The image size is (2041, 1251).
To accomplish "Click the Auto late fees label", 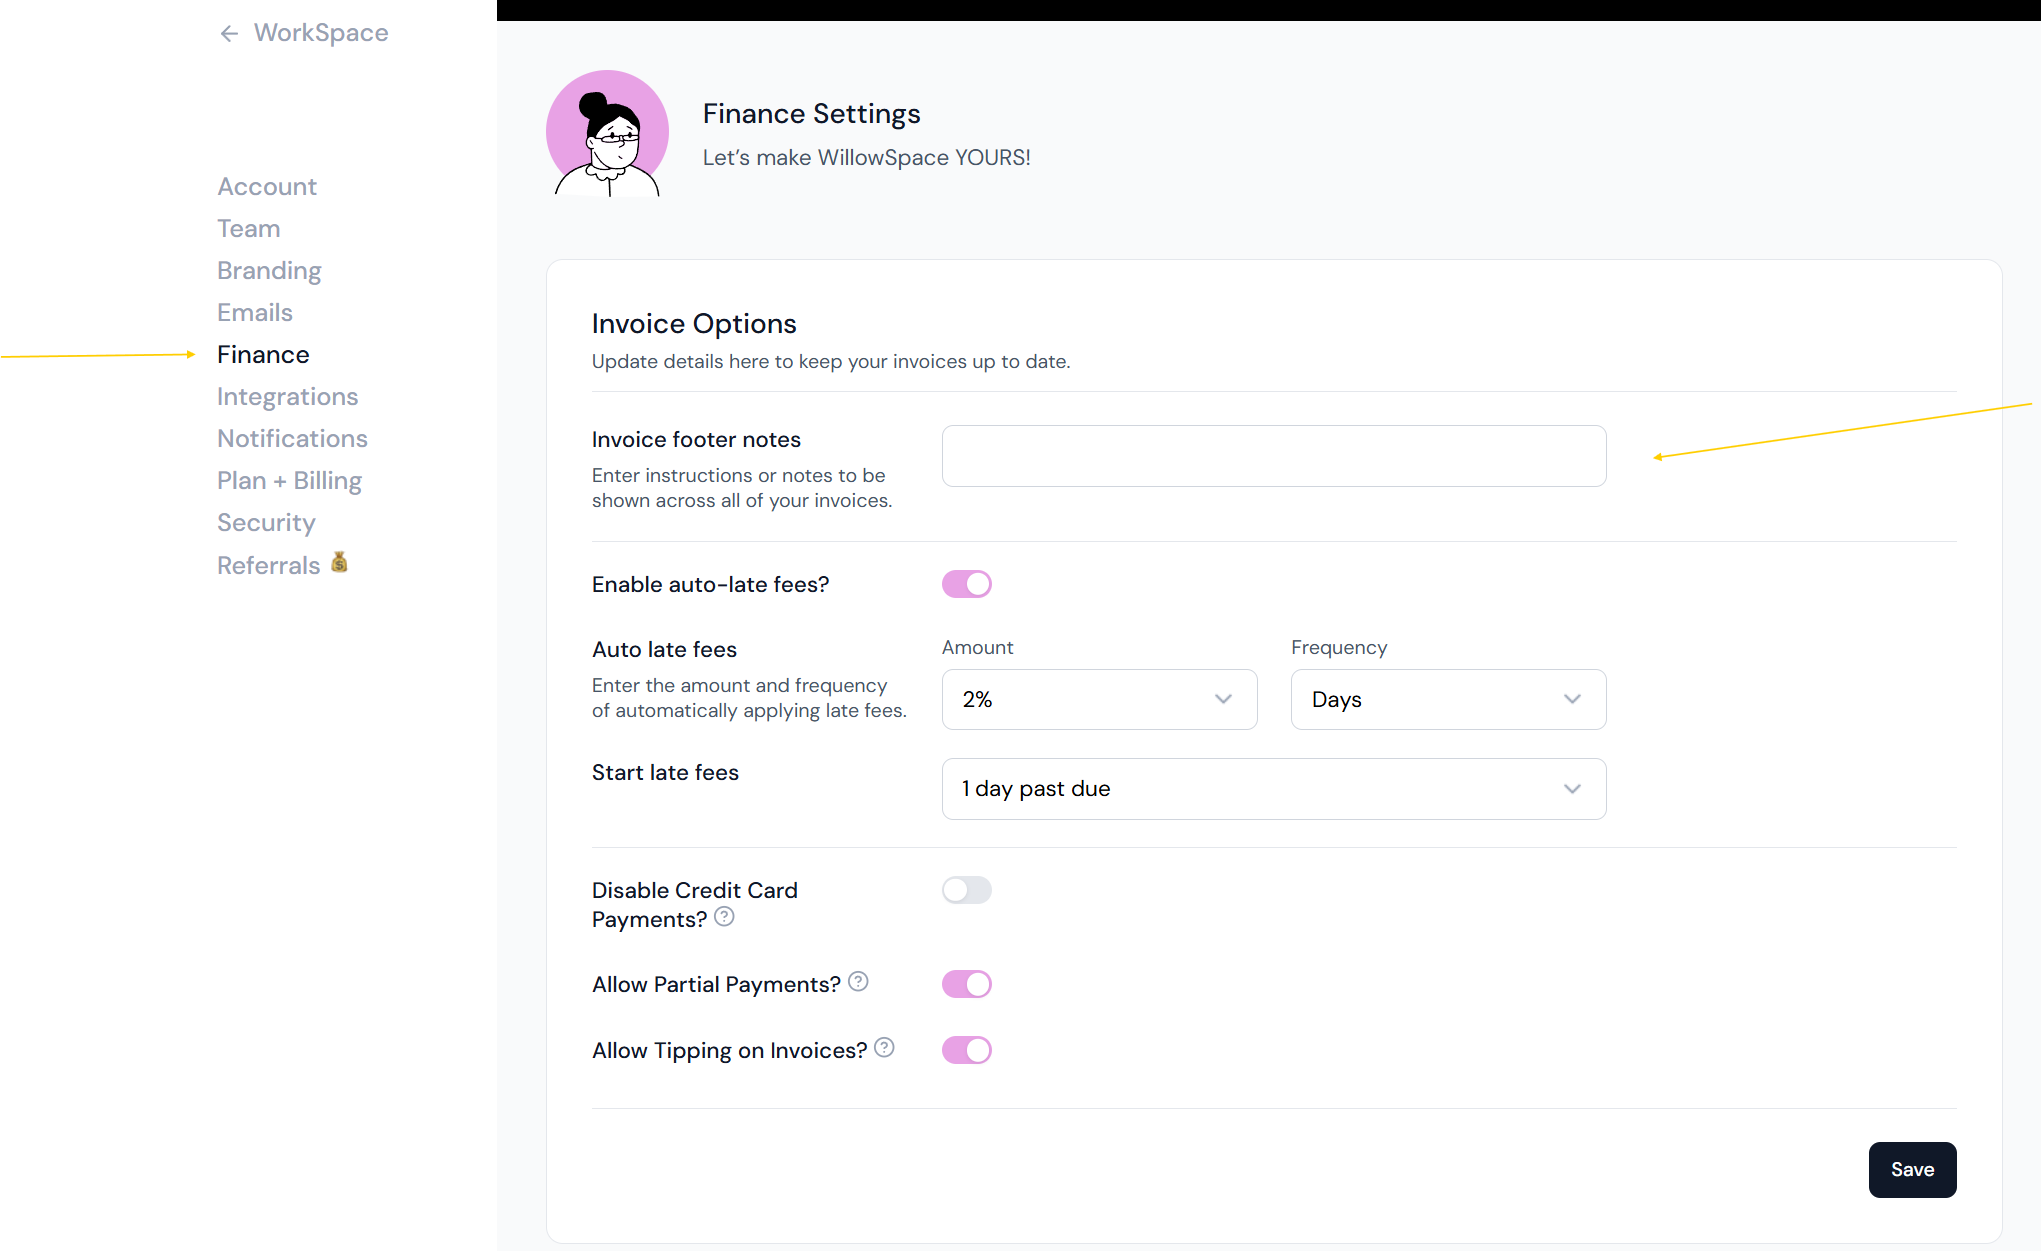I will 664,650.
